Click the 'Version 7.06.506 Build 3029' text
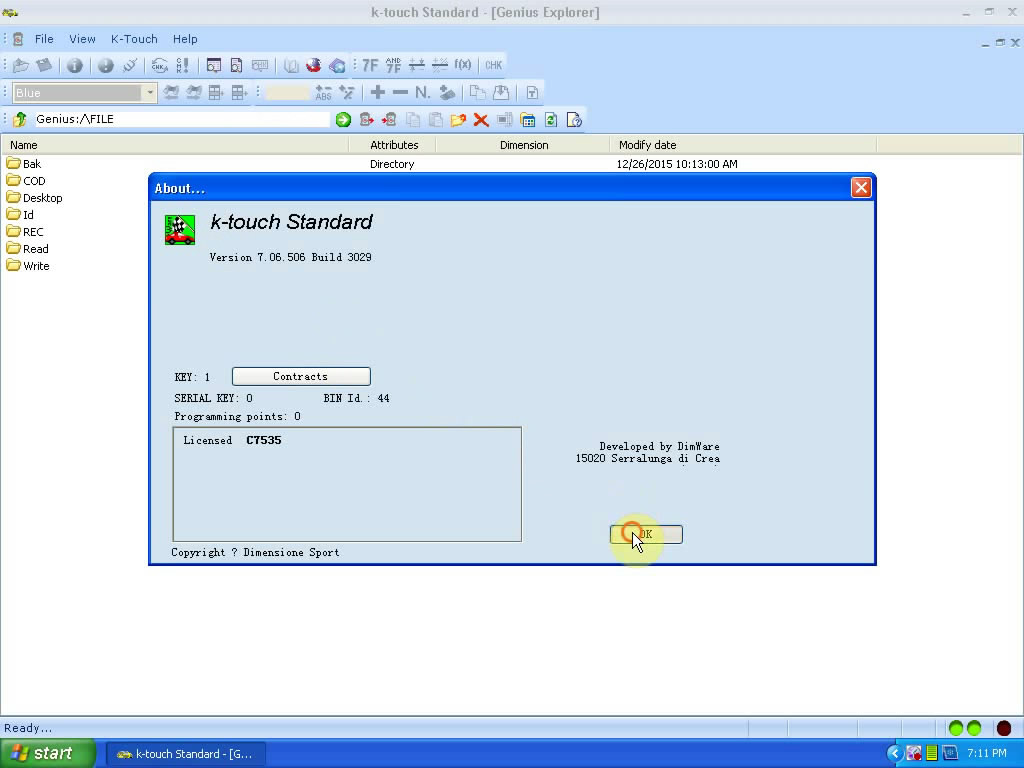The height and width of the screenshot is (768, 1024). tap(291, 257)
